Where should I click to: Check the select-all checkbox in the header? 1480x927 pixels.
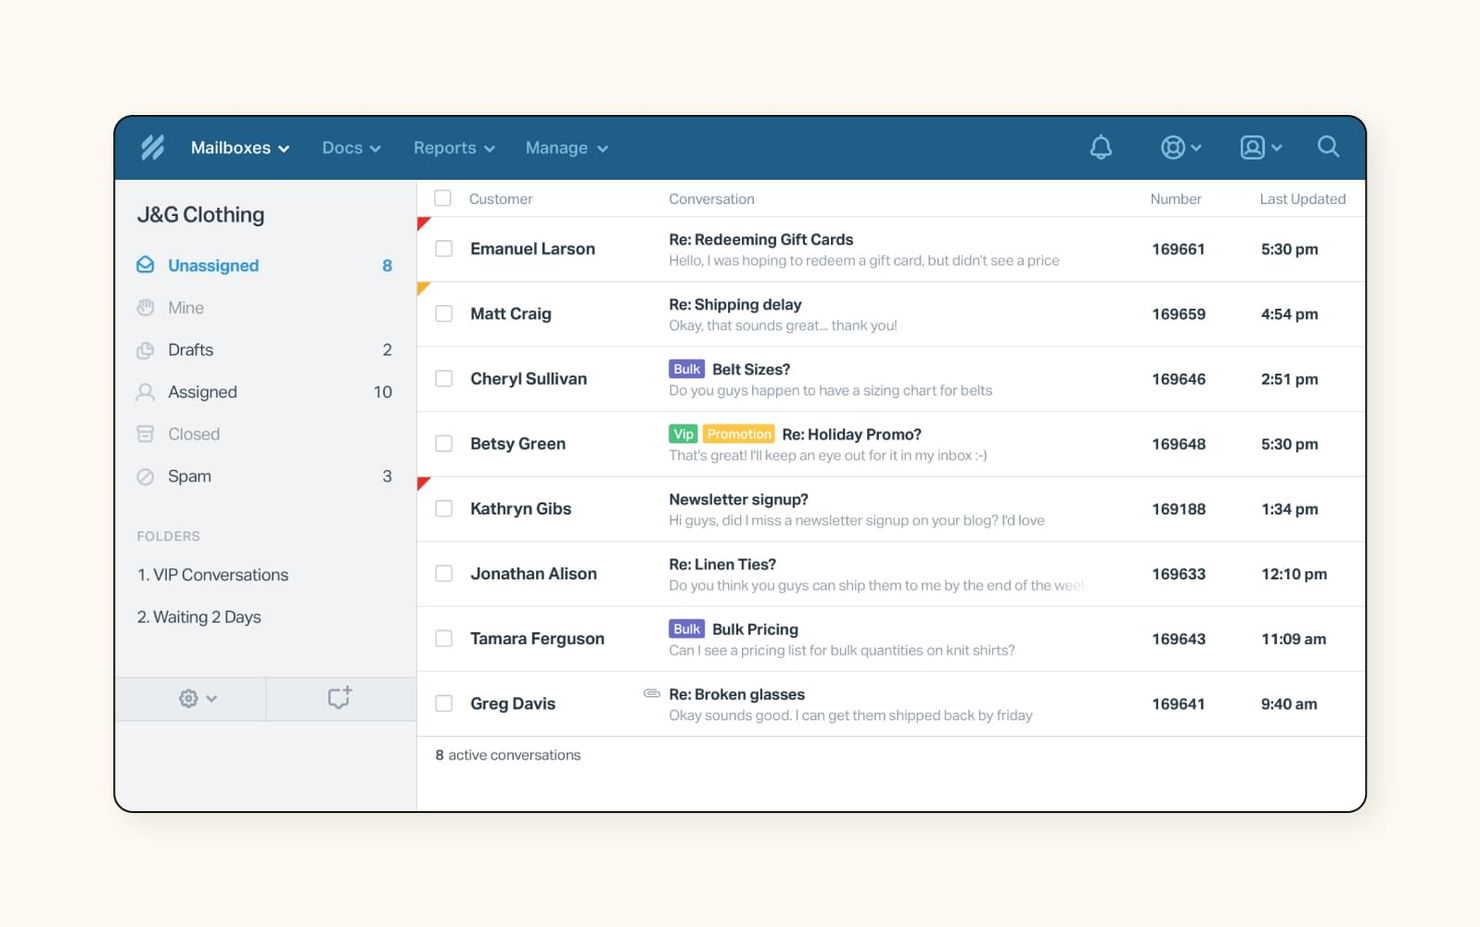(x=443, y=198)
